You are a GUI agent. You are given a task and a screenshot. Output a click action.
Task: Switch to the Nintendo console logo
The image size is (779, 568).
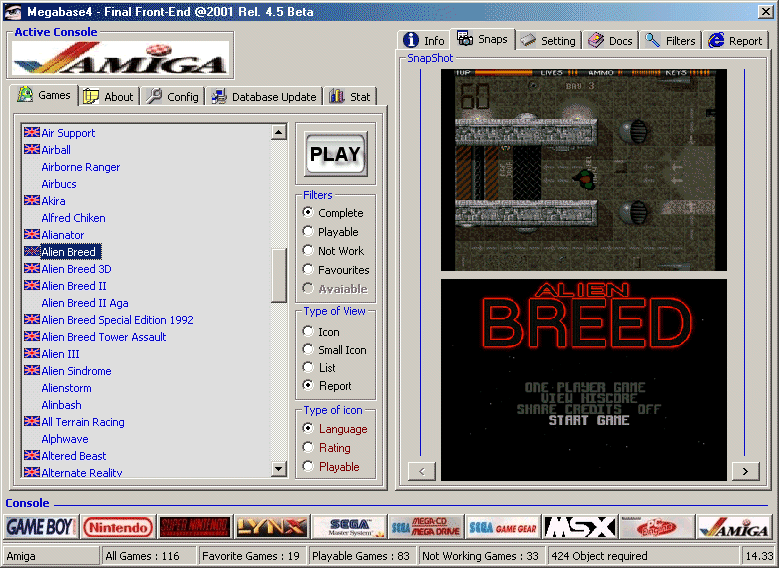tap(118, 527)
